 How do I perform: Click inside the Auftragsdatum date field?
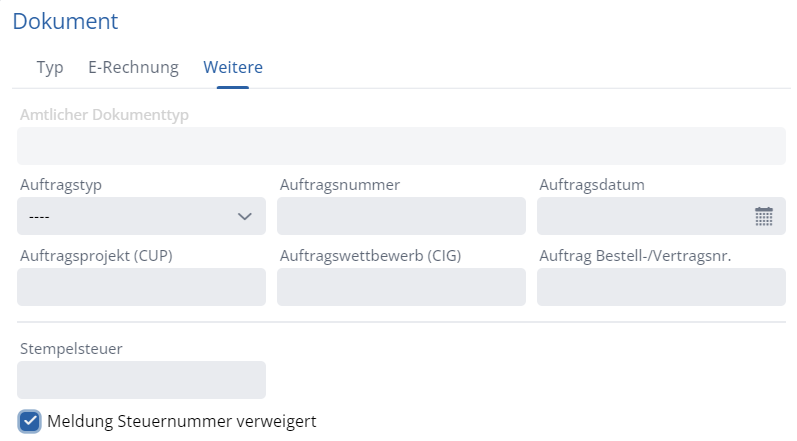640,216
